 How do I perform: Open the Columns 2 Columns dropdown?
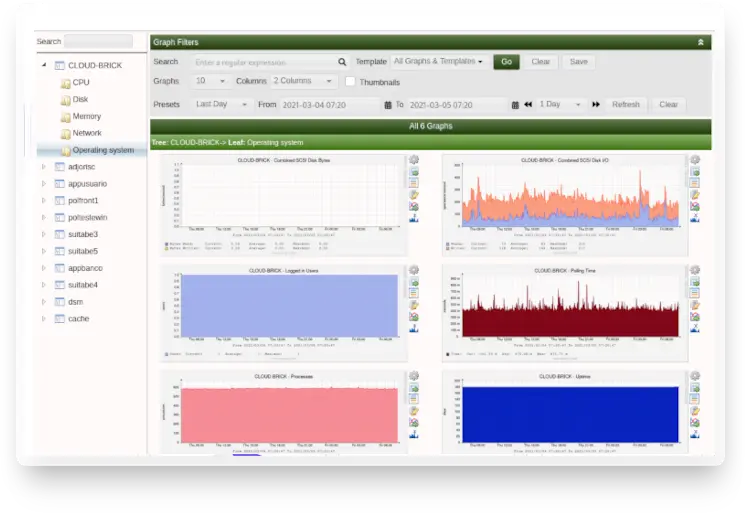(x=303, y=81)
